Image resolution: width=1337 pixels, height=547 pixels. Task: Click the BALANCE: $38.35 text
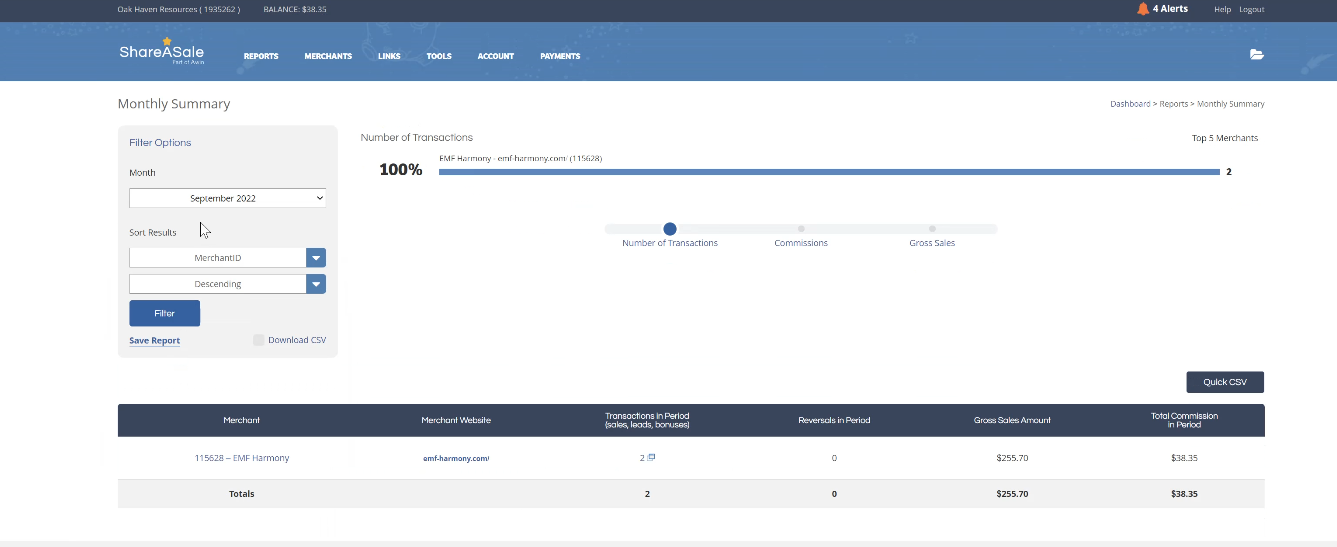click(x=295, y=9)
